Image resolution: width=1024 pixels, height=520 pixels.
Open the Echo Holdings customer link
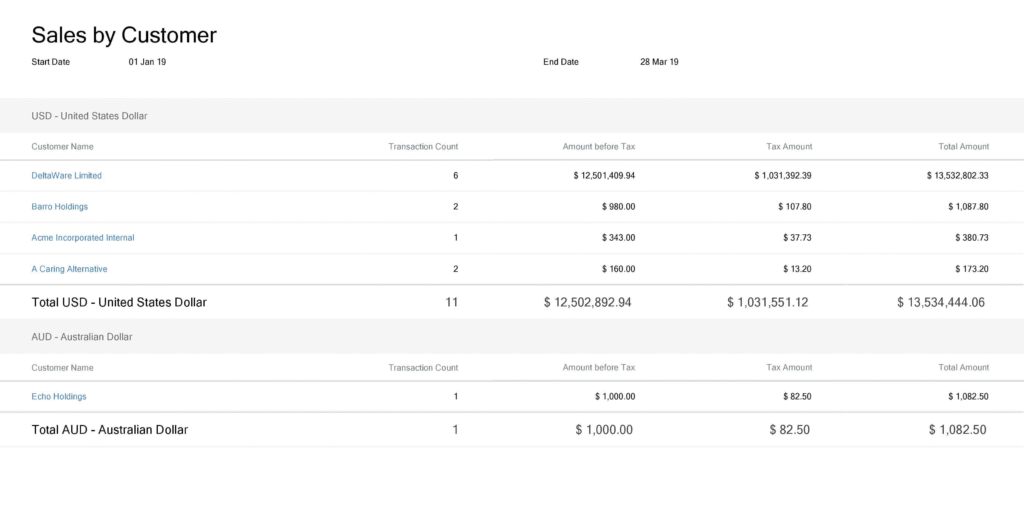click(59, 397)
